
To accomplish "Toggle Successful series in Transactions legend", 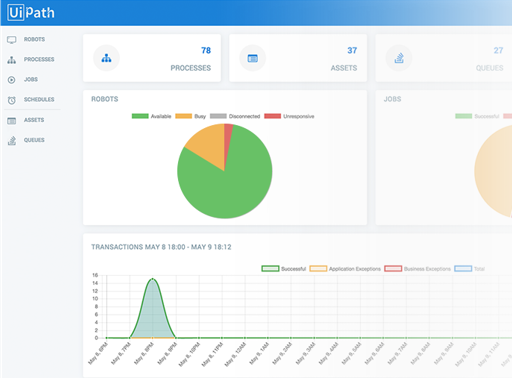I will [x=284, y=269].
